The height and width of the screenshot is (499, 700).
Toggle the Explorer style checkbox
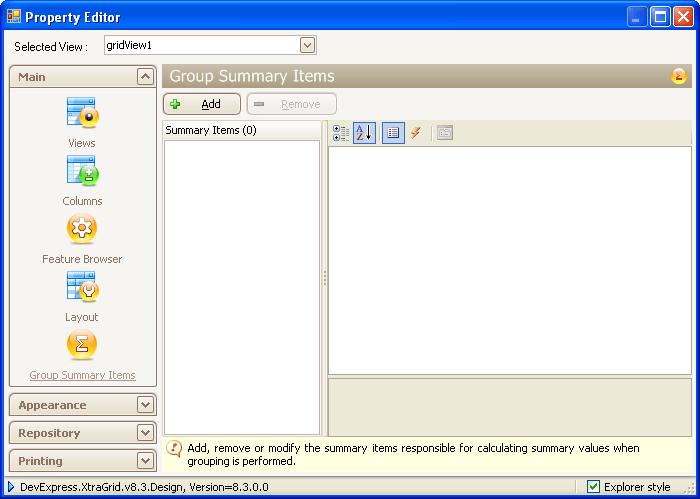pyautogui.click(x=593, y=487)
